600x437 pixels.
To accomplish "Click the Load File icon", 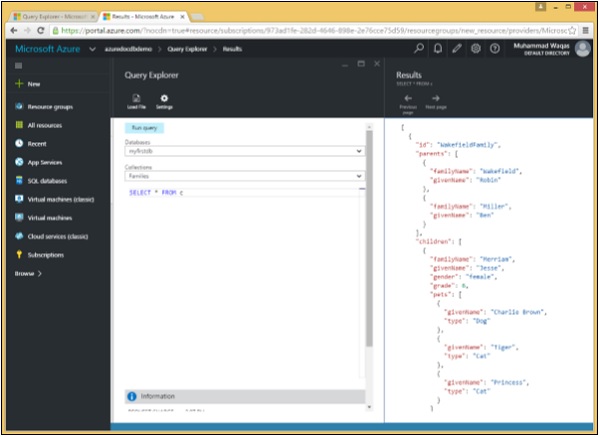I will pyautogui.click(x=135, y=98).
